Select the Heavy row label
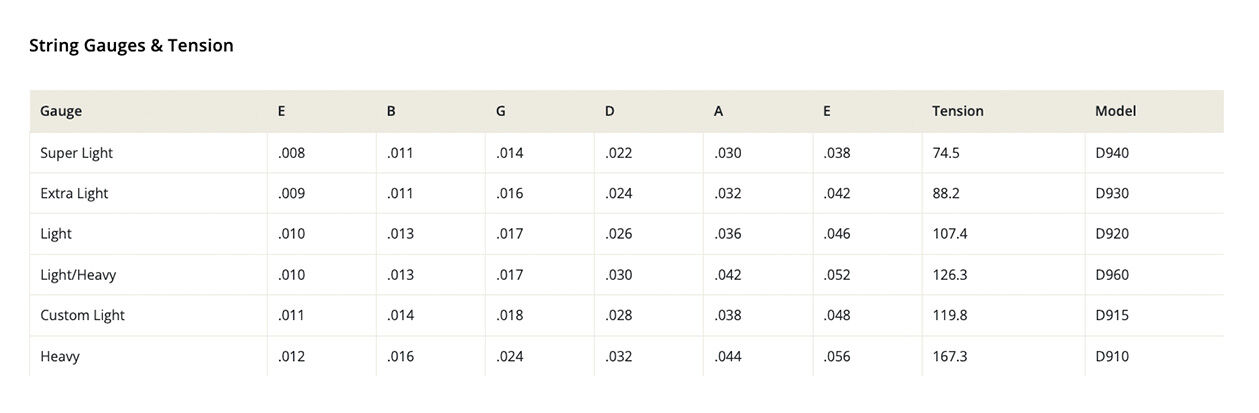 [x=59, y=356]
